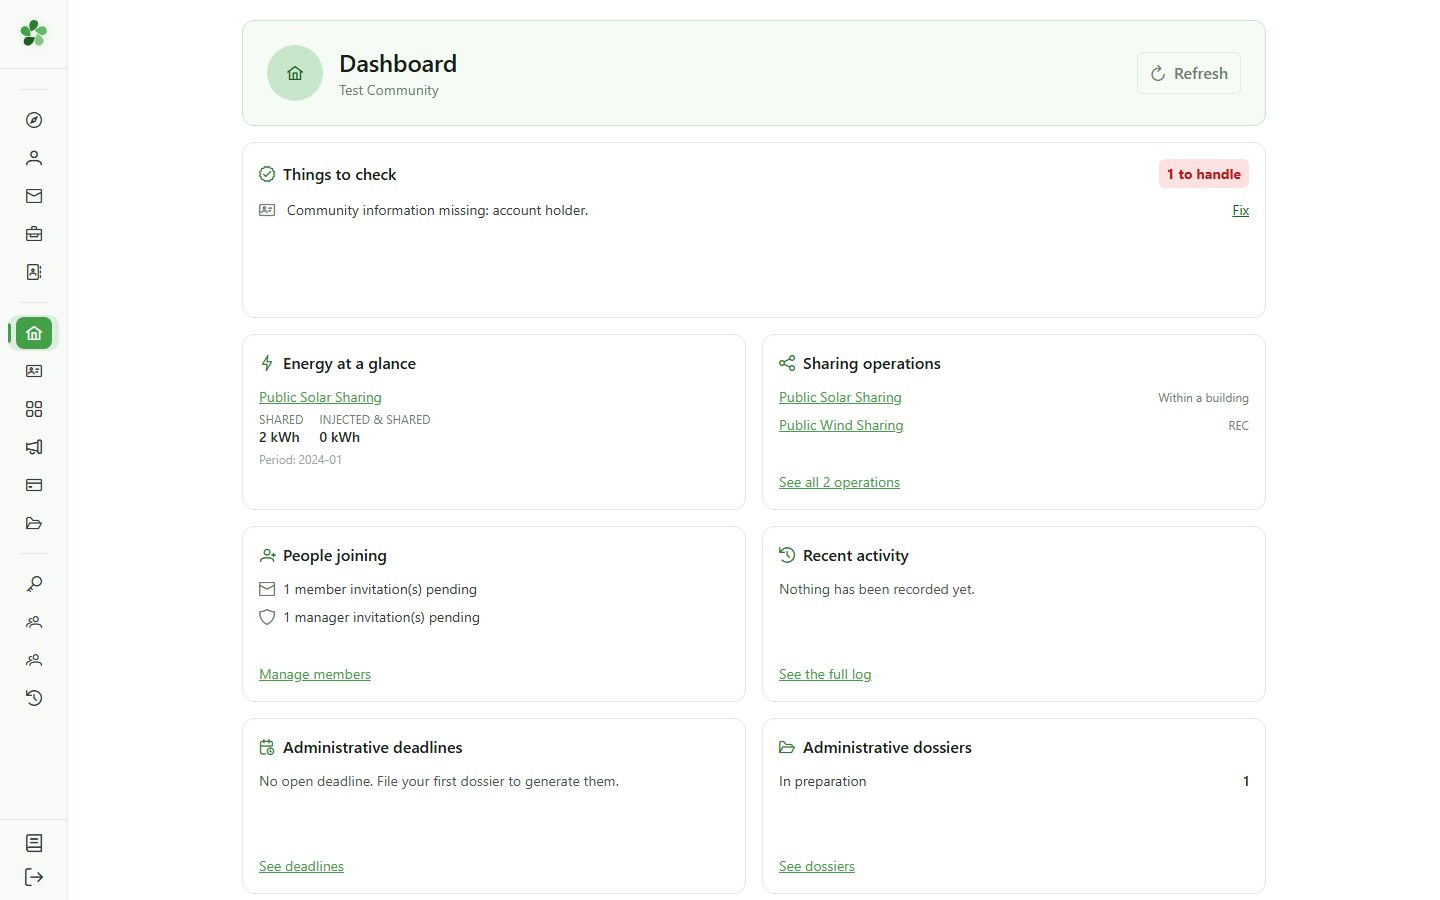
Task: Click See the full log link
Action: point(825,674)
